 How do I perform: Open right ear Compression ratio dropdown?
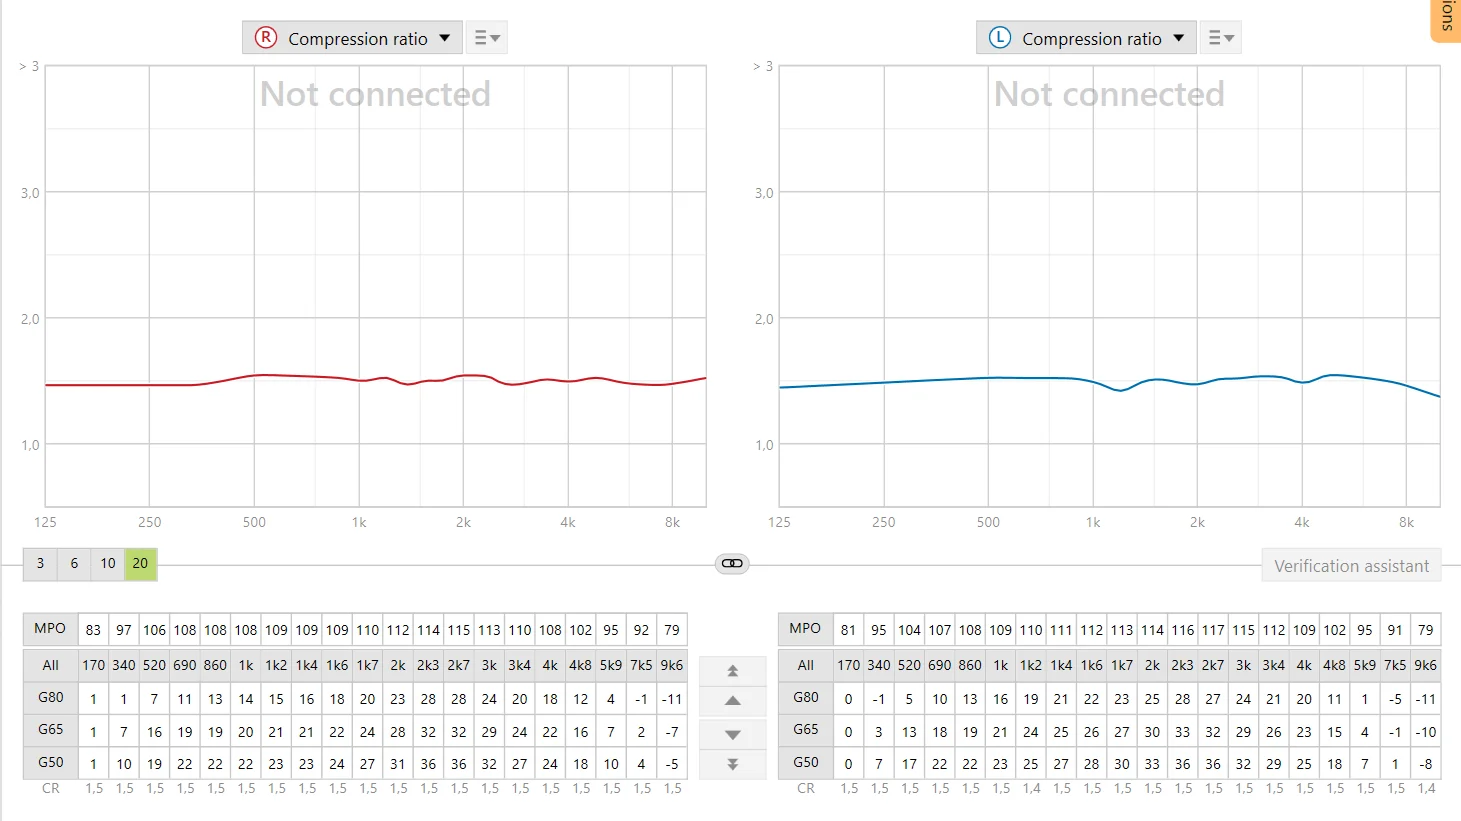(x=352, y=38)
